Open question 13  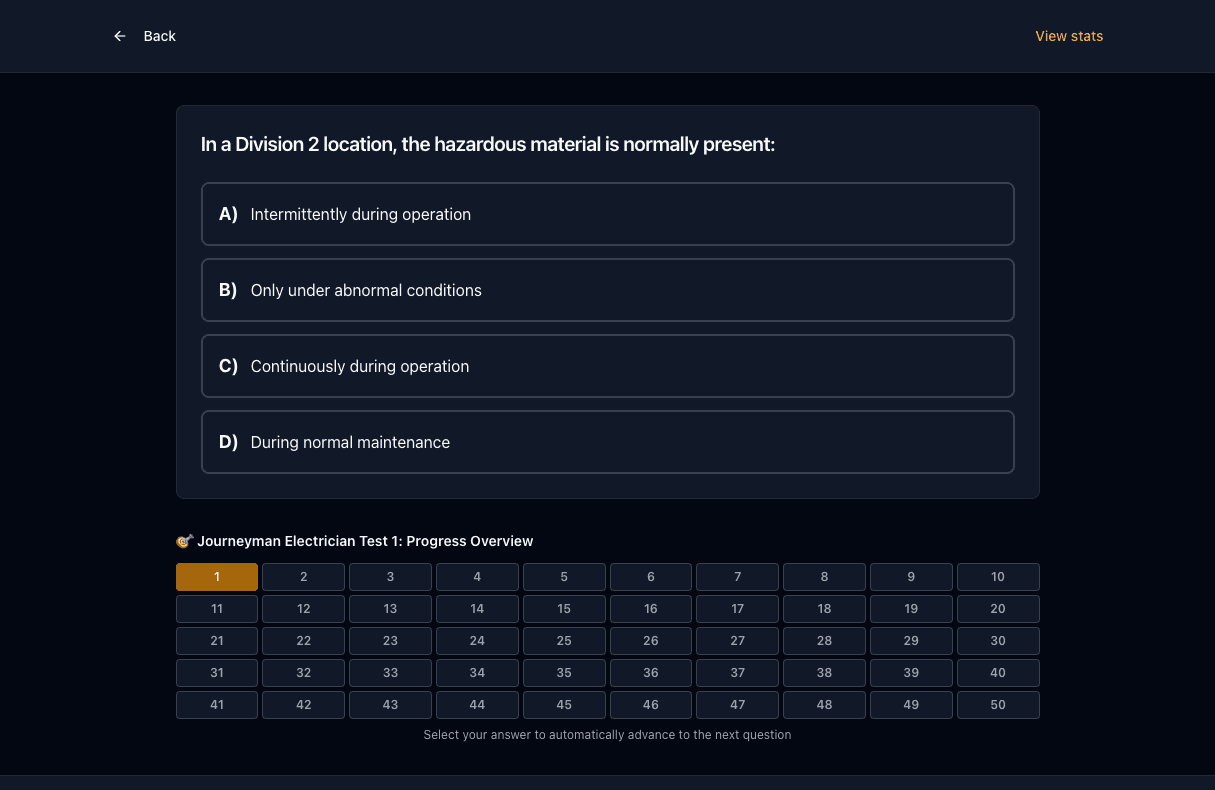point(390,609)
